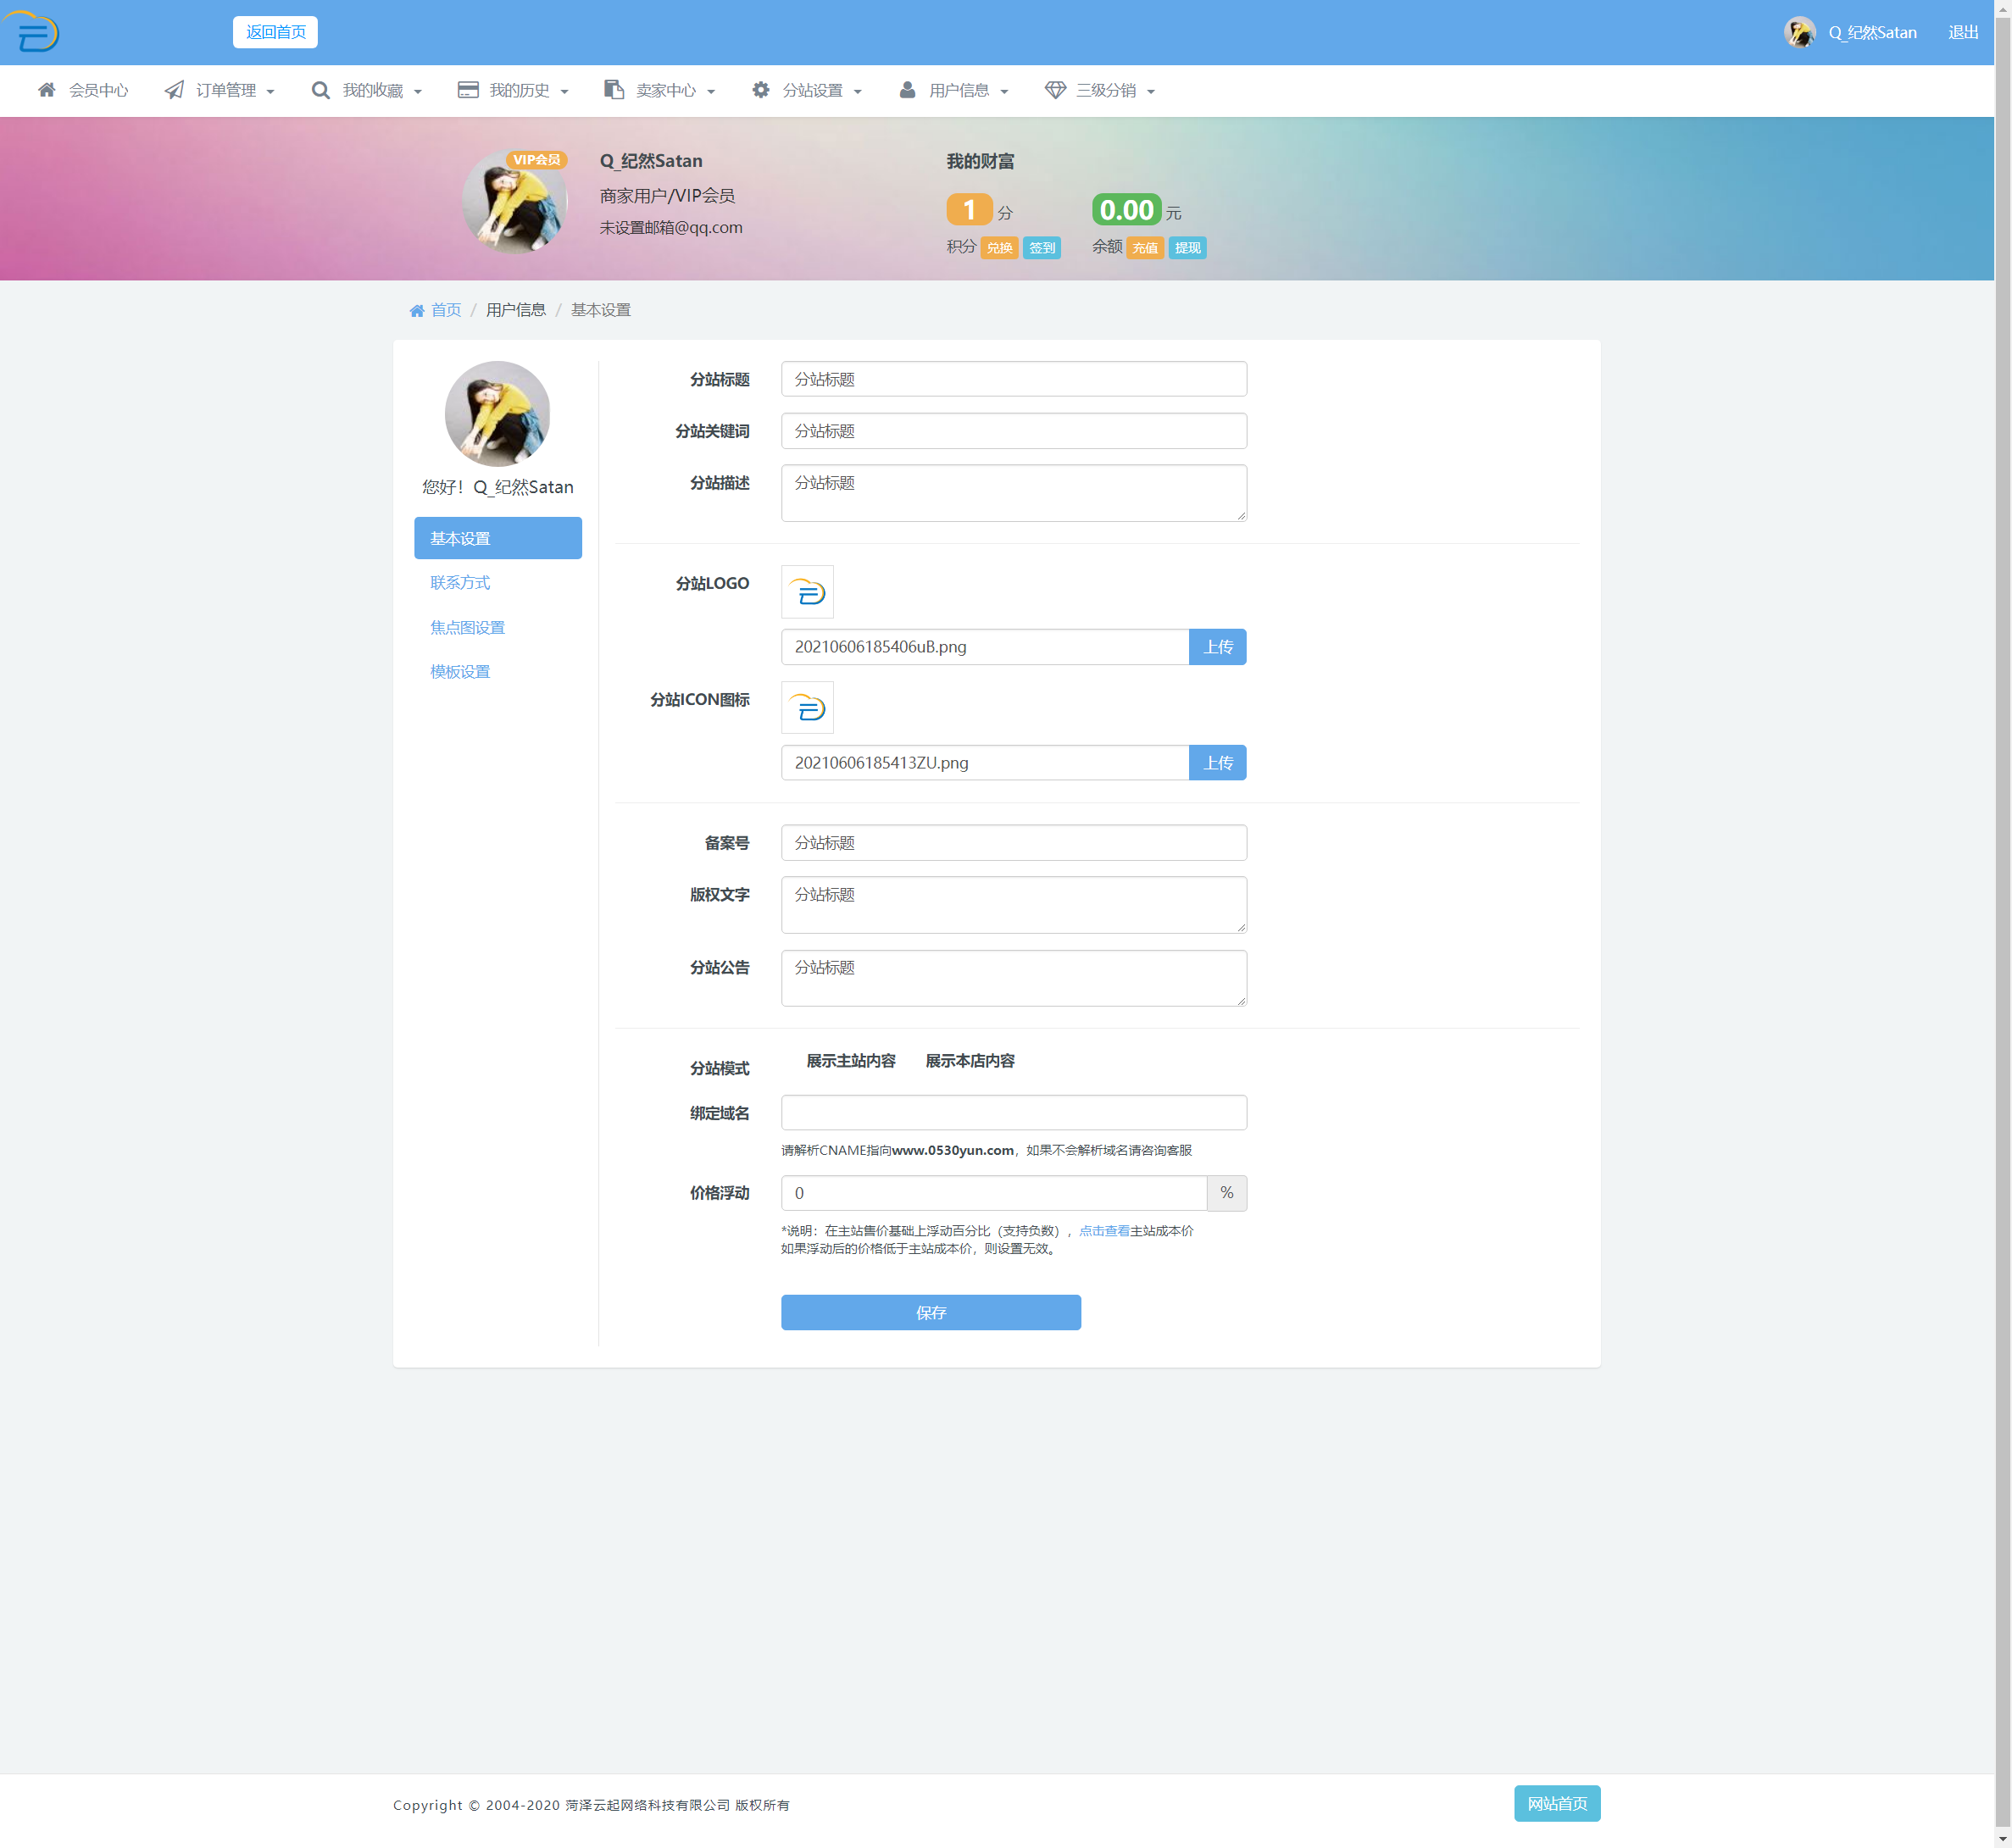Click the 点击查看 cost price link
The height and width of the screenshot is (1848, 2012).
pos(1103,1231)
